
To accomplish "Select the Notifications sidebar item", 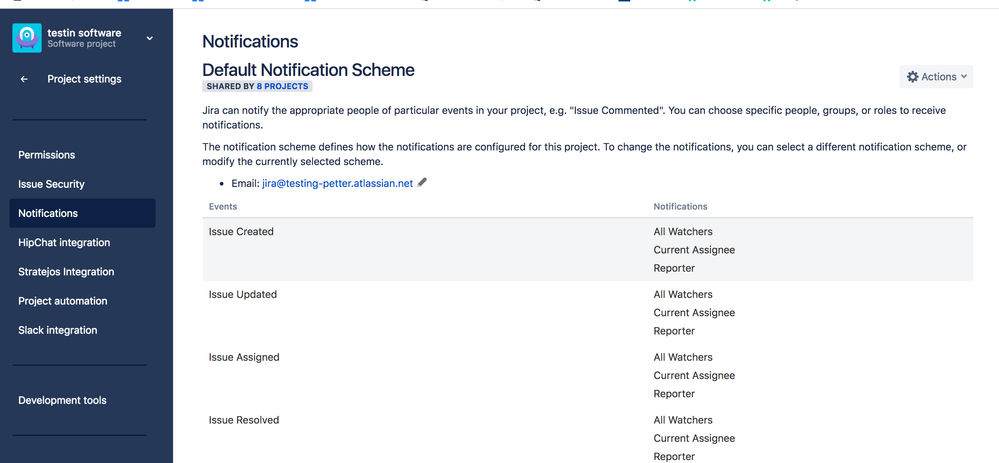I will coord(48,213).
